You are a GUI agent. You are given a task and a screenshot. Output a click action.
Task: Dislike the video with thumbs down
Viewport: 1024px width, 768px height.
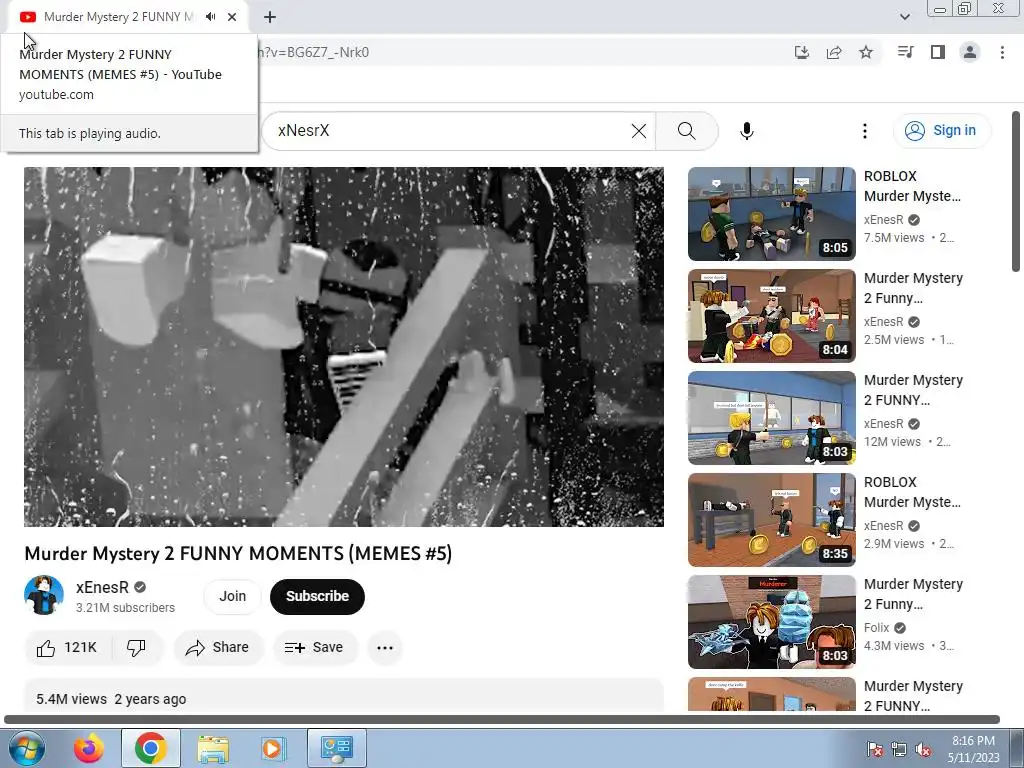(x=136, y=647)
